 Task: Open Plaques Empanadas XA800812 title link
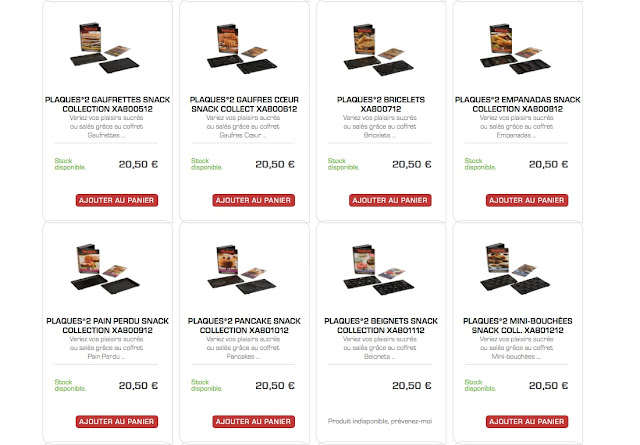[x=518, y=104]
